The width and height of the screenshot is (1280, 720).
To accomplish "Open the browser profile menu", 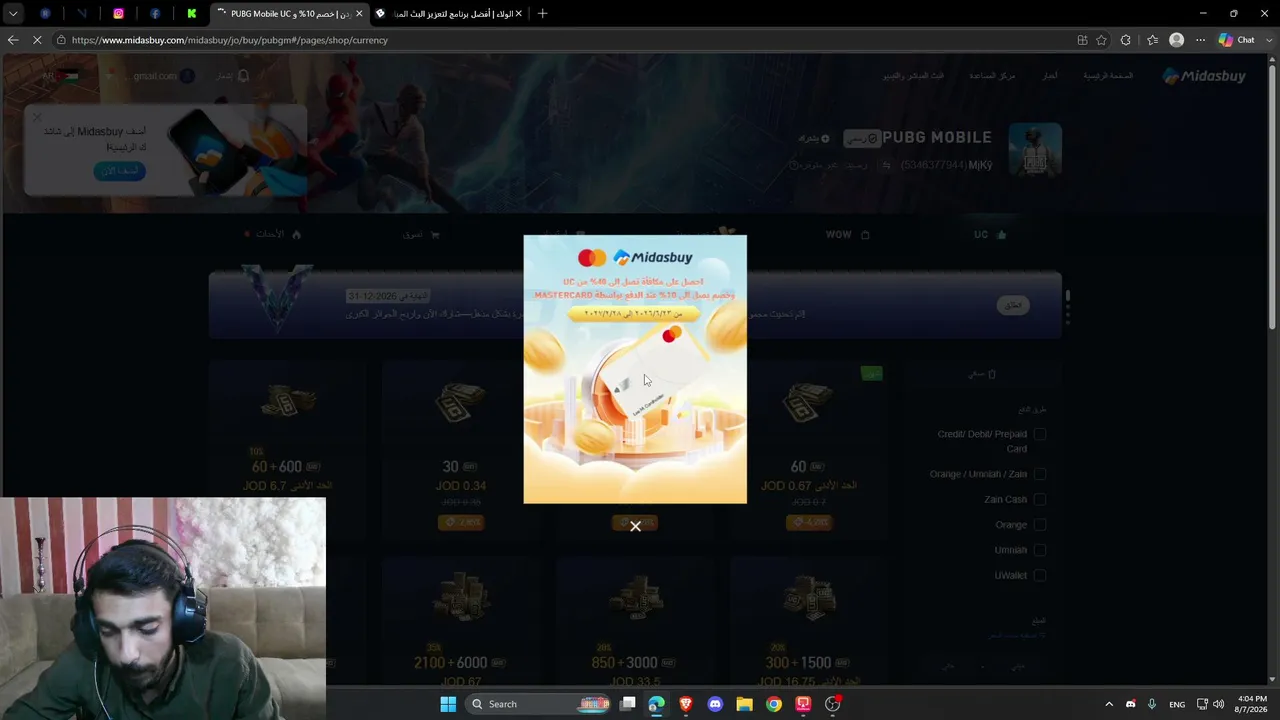I will (1177, 40).
